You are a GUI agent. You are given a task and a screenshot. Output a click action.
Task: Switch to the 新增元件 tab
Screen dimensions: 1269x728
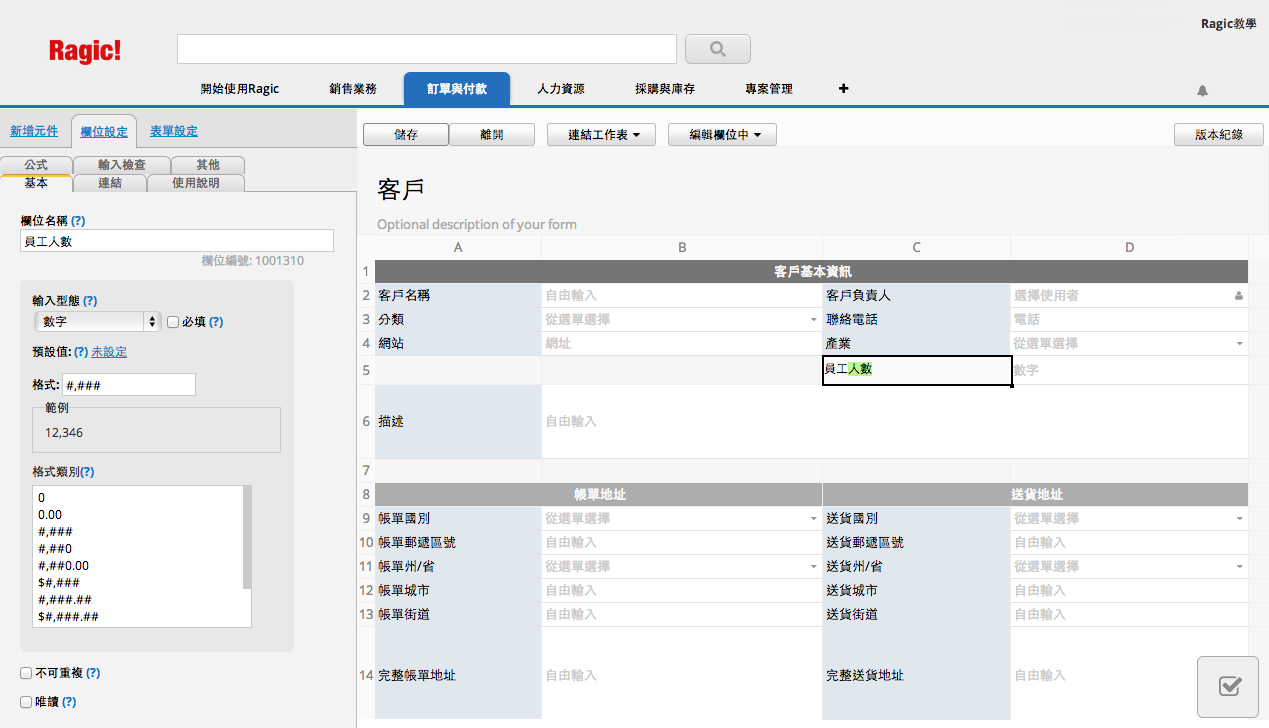pyautogui.click(x=34, y=131)
